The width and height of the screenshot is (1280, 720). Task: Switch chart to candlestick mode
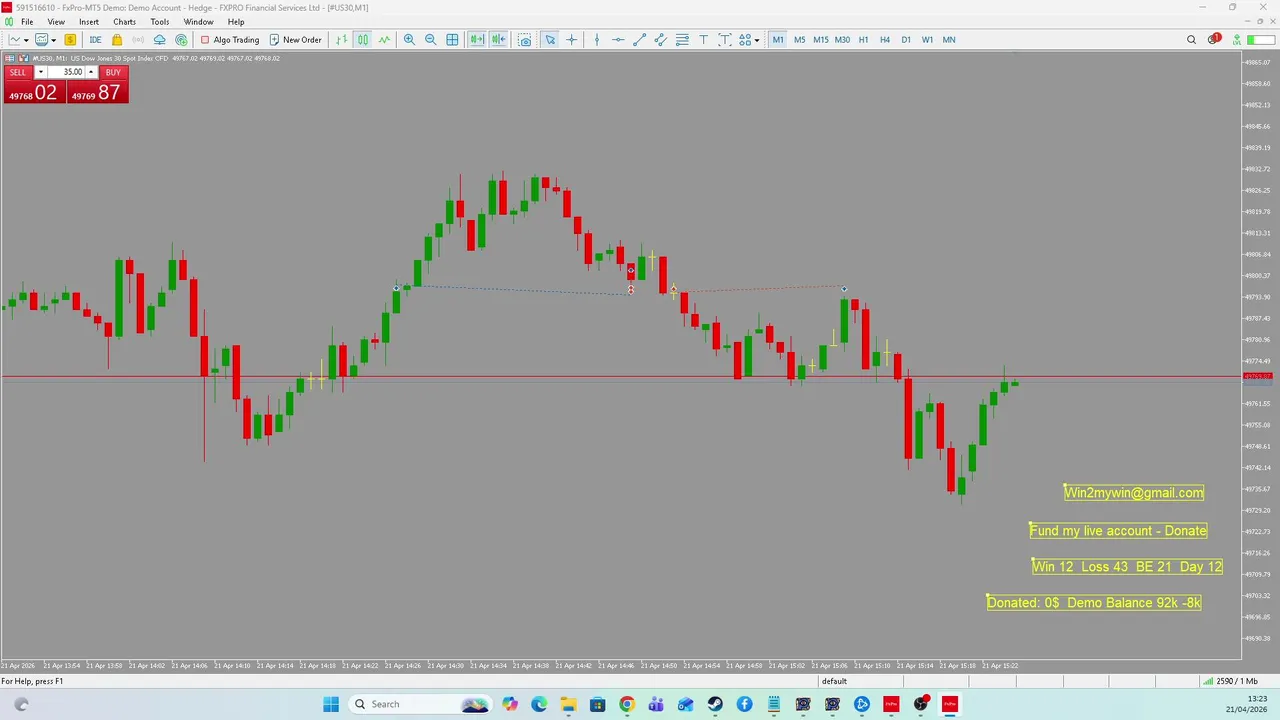[363, 40]
